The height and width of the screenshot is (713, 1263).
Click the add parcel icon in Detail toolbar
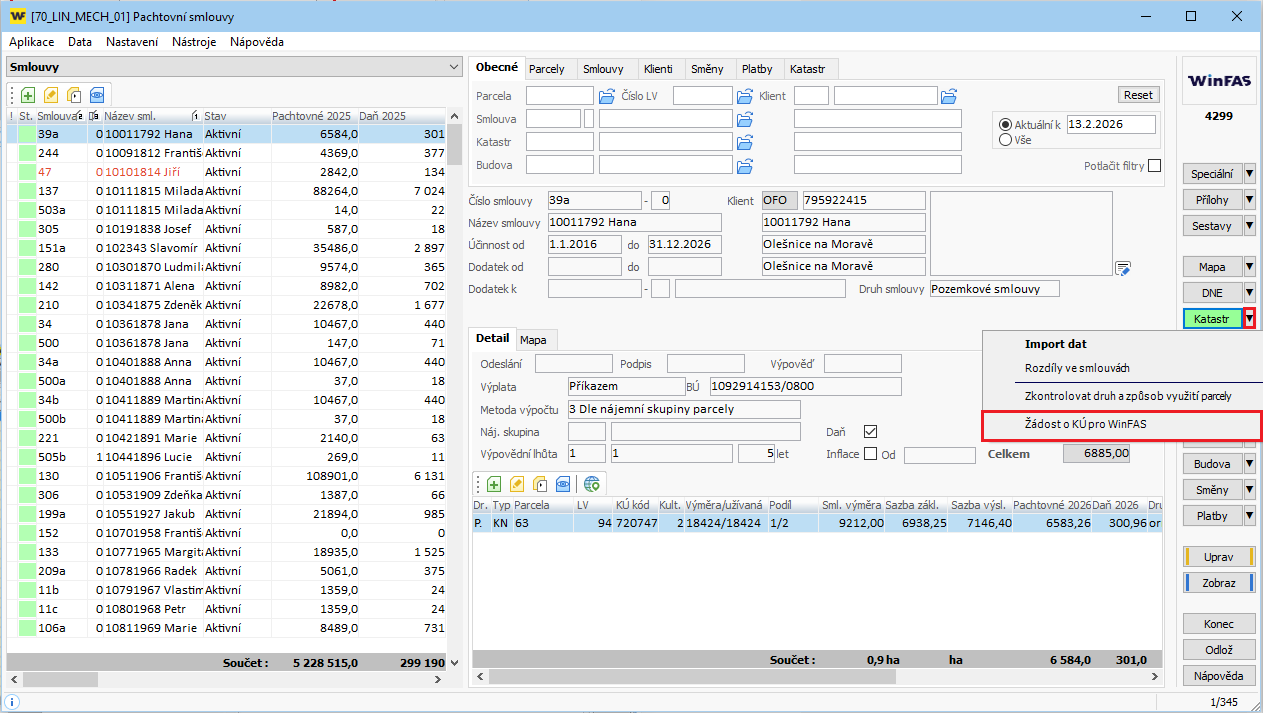494,484
